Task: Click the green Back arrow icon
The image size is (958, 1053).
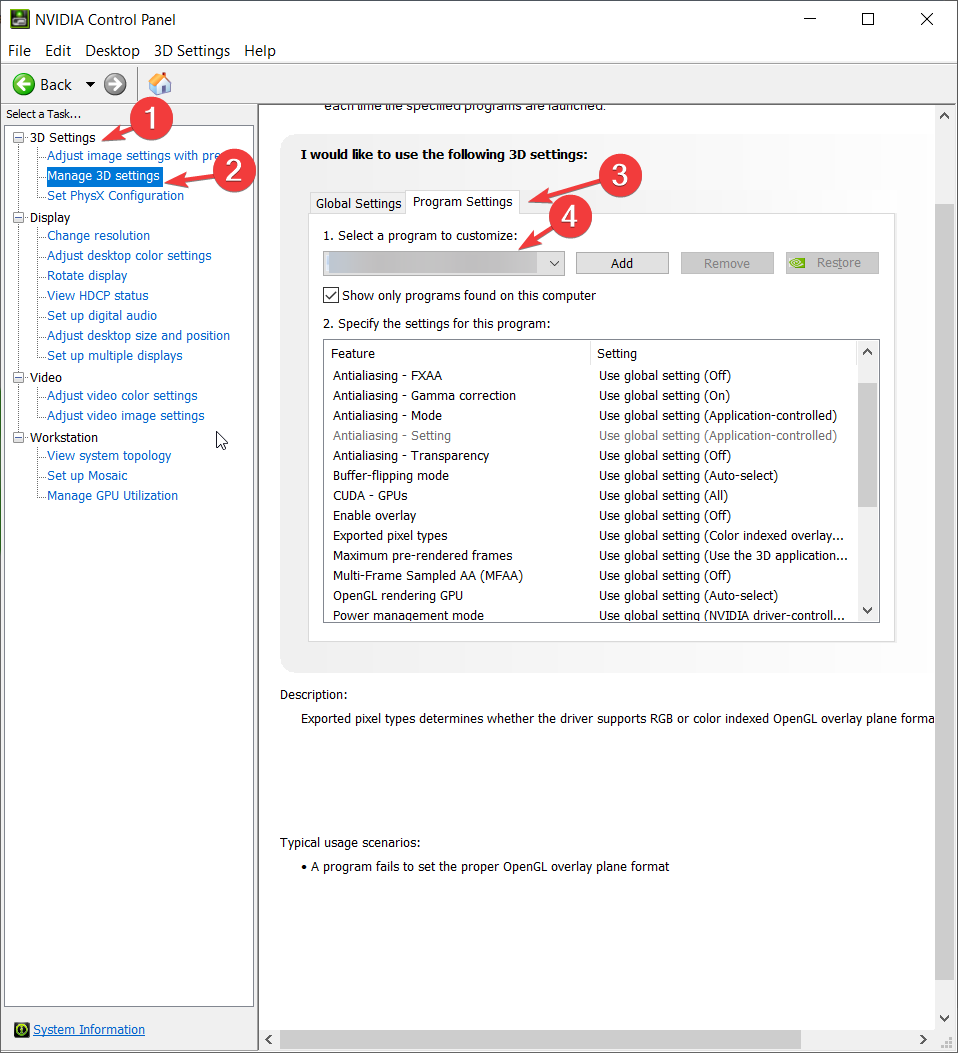Action: point(24,85)
